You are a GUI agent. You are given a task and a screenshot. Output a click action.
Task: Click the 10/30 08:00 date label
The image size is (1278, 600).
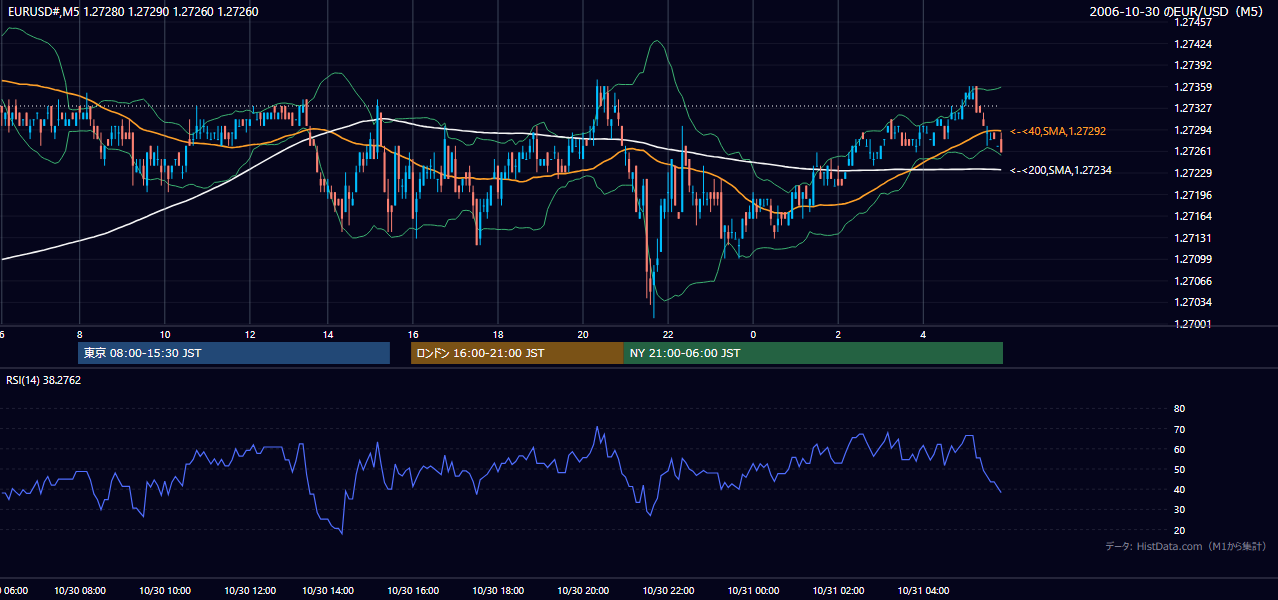(x=79, y=591)
